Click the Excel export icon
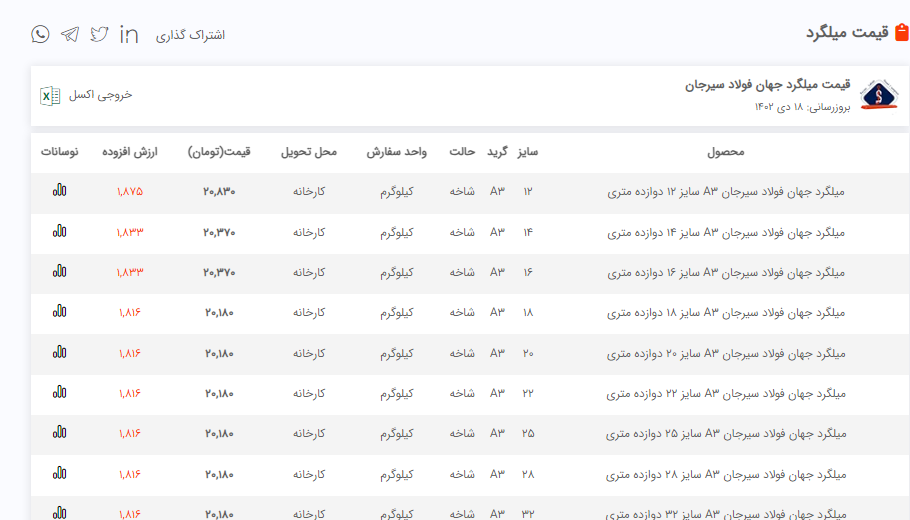The height and width of the screenshot is (520, 910). click(x=49, y=95)
